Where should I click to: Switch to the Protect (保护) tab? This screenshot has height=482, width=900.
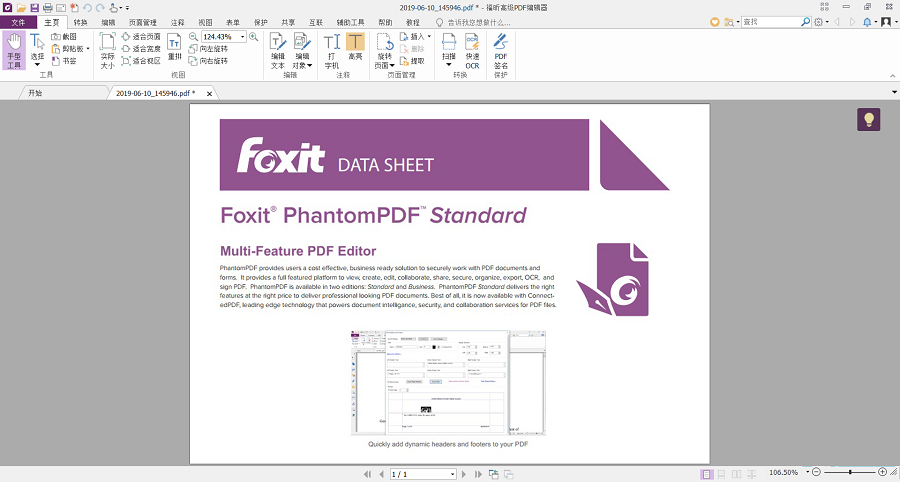point(261,22)
